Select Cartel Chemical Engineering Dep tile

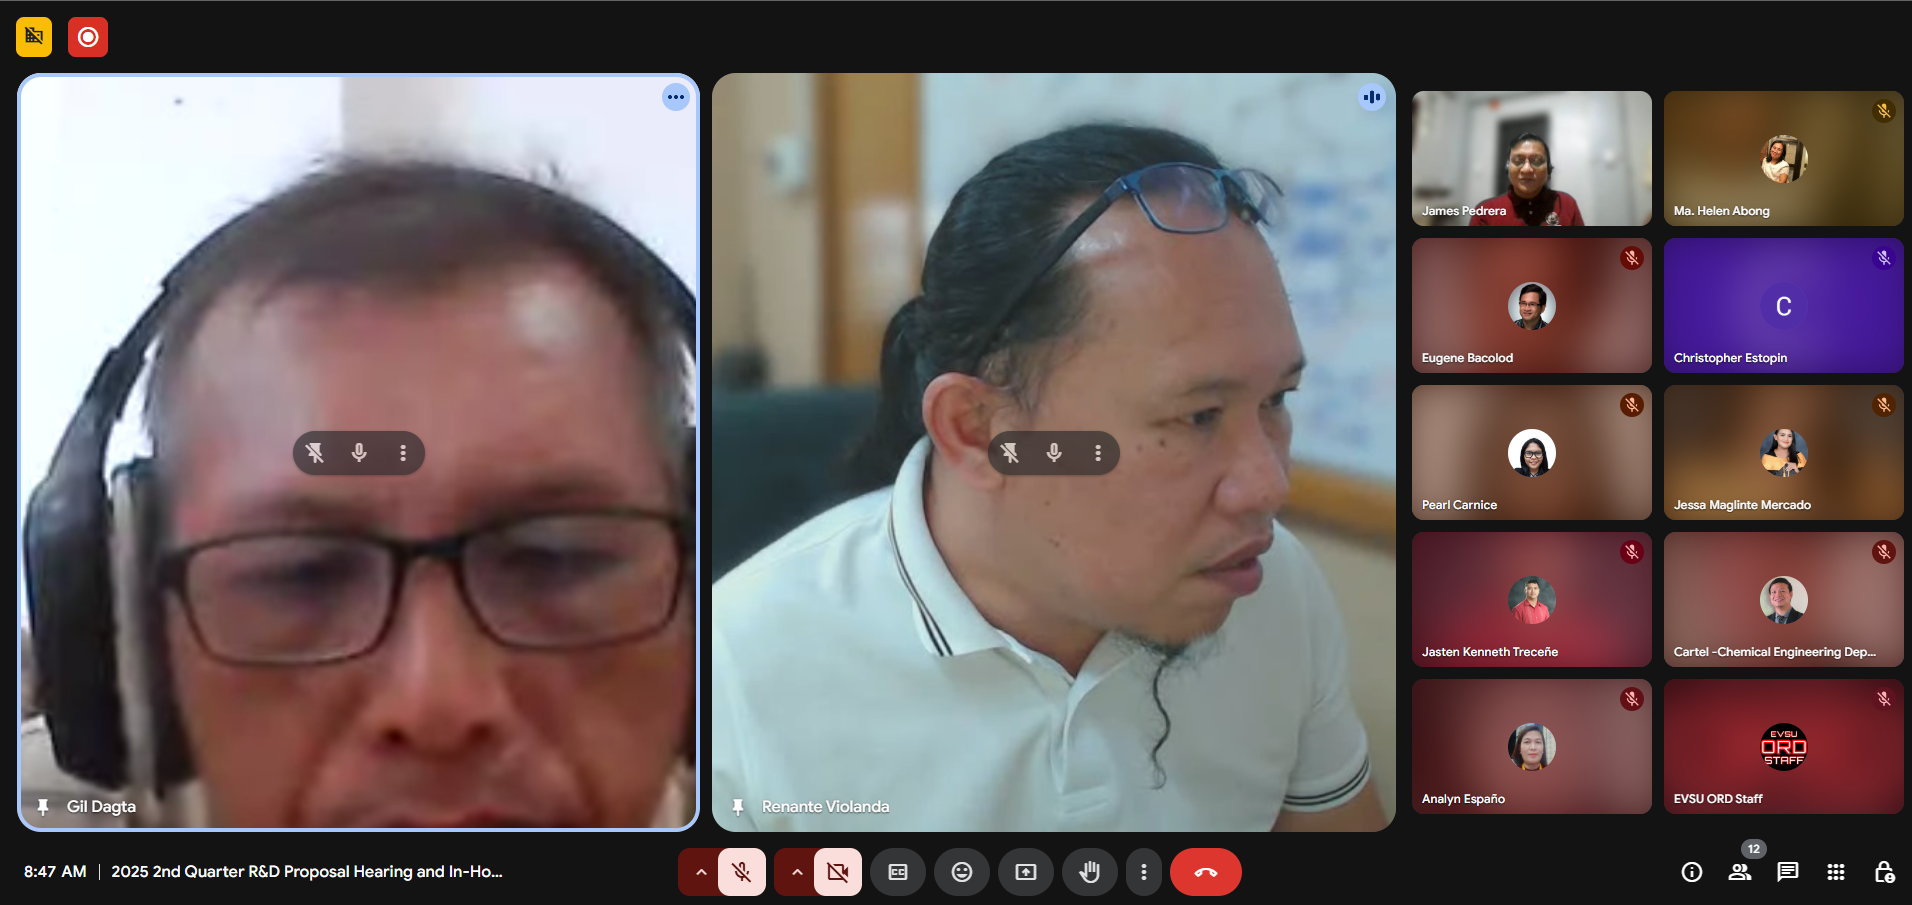click(1784, 599)
